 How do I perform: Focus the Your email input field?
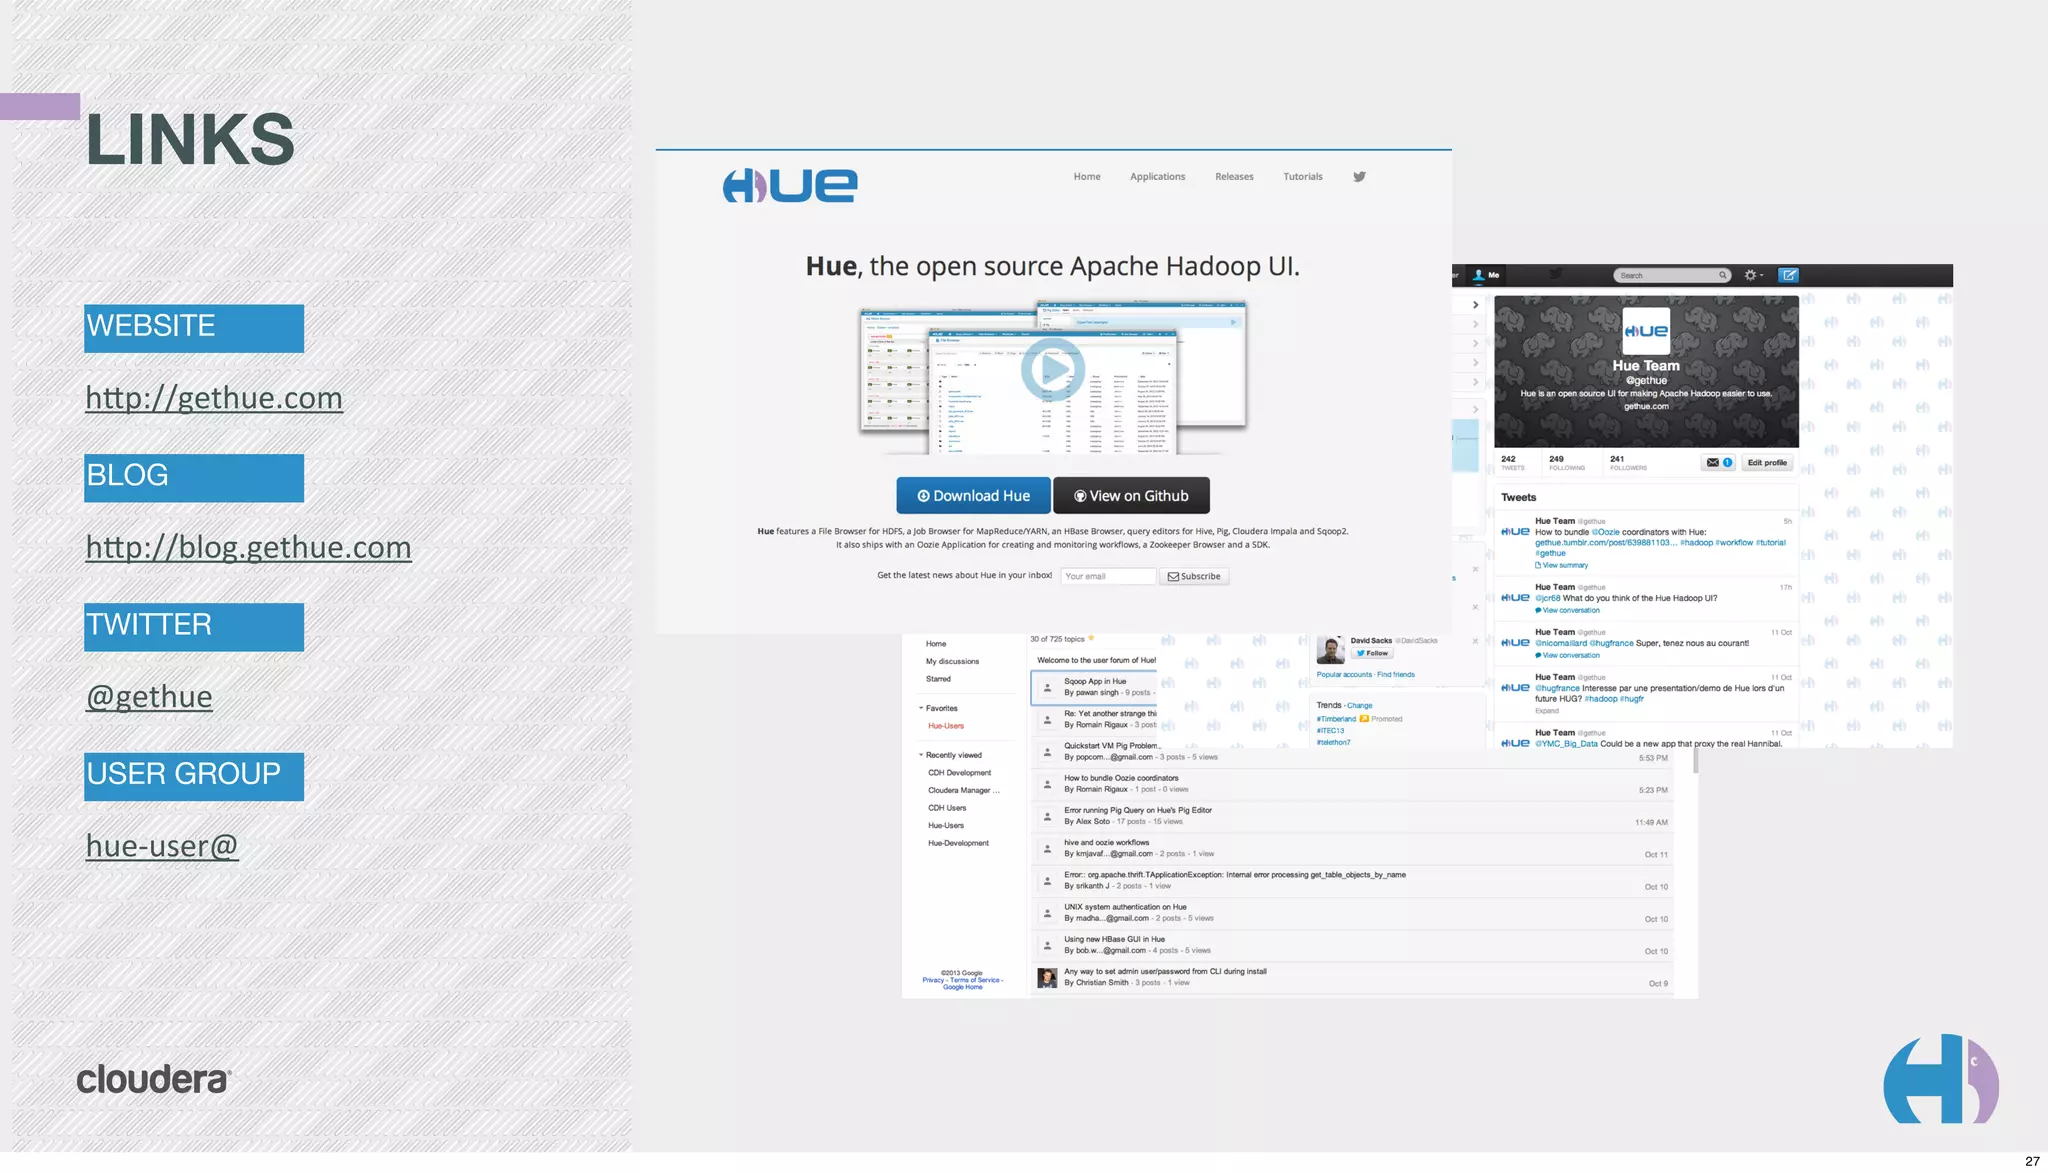click(1108, 576)
